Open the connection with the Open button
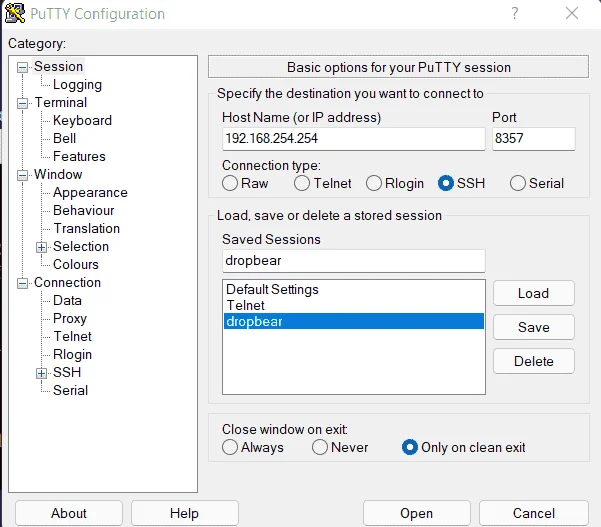This screenshot has width=601, height=527. coord(417,513)
